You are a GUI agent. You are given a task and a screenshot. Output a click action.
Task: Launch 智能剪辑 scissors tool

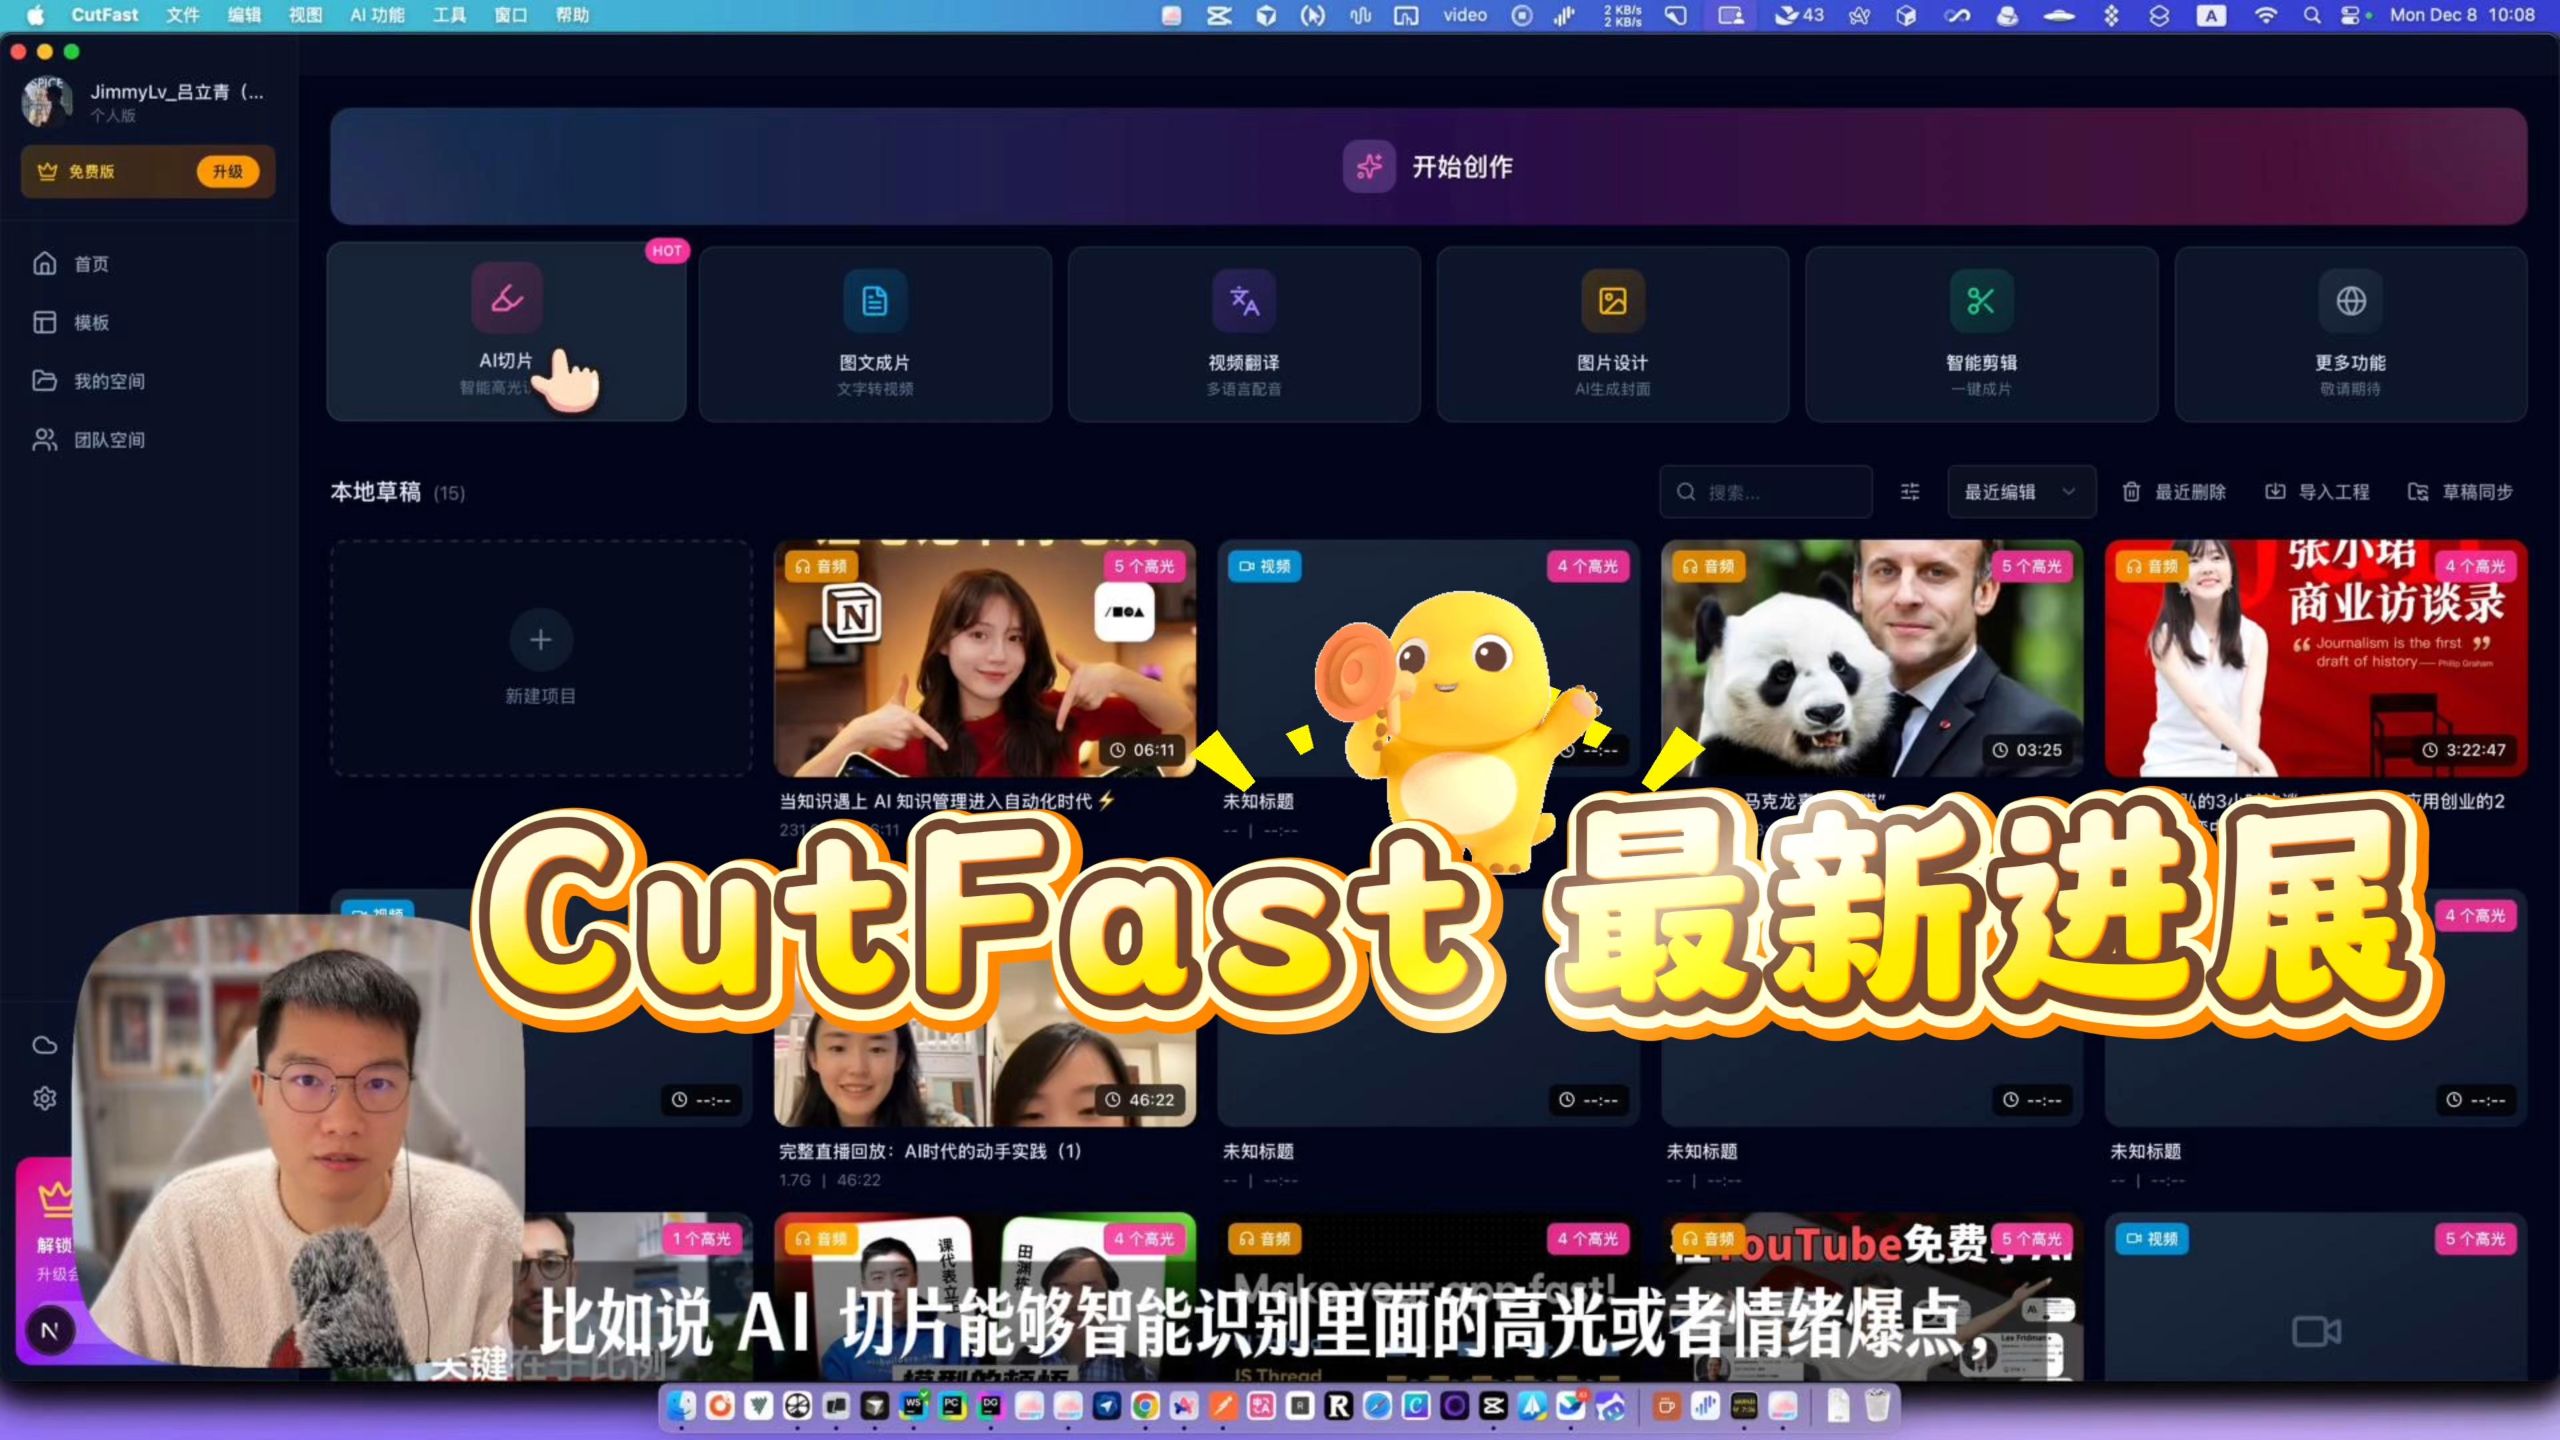coord(1980,301)
